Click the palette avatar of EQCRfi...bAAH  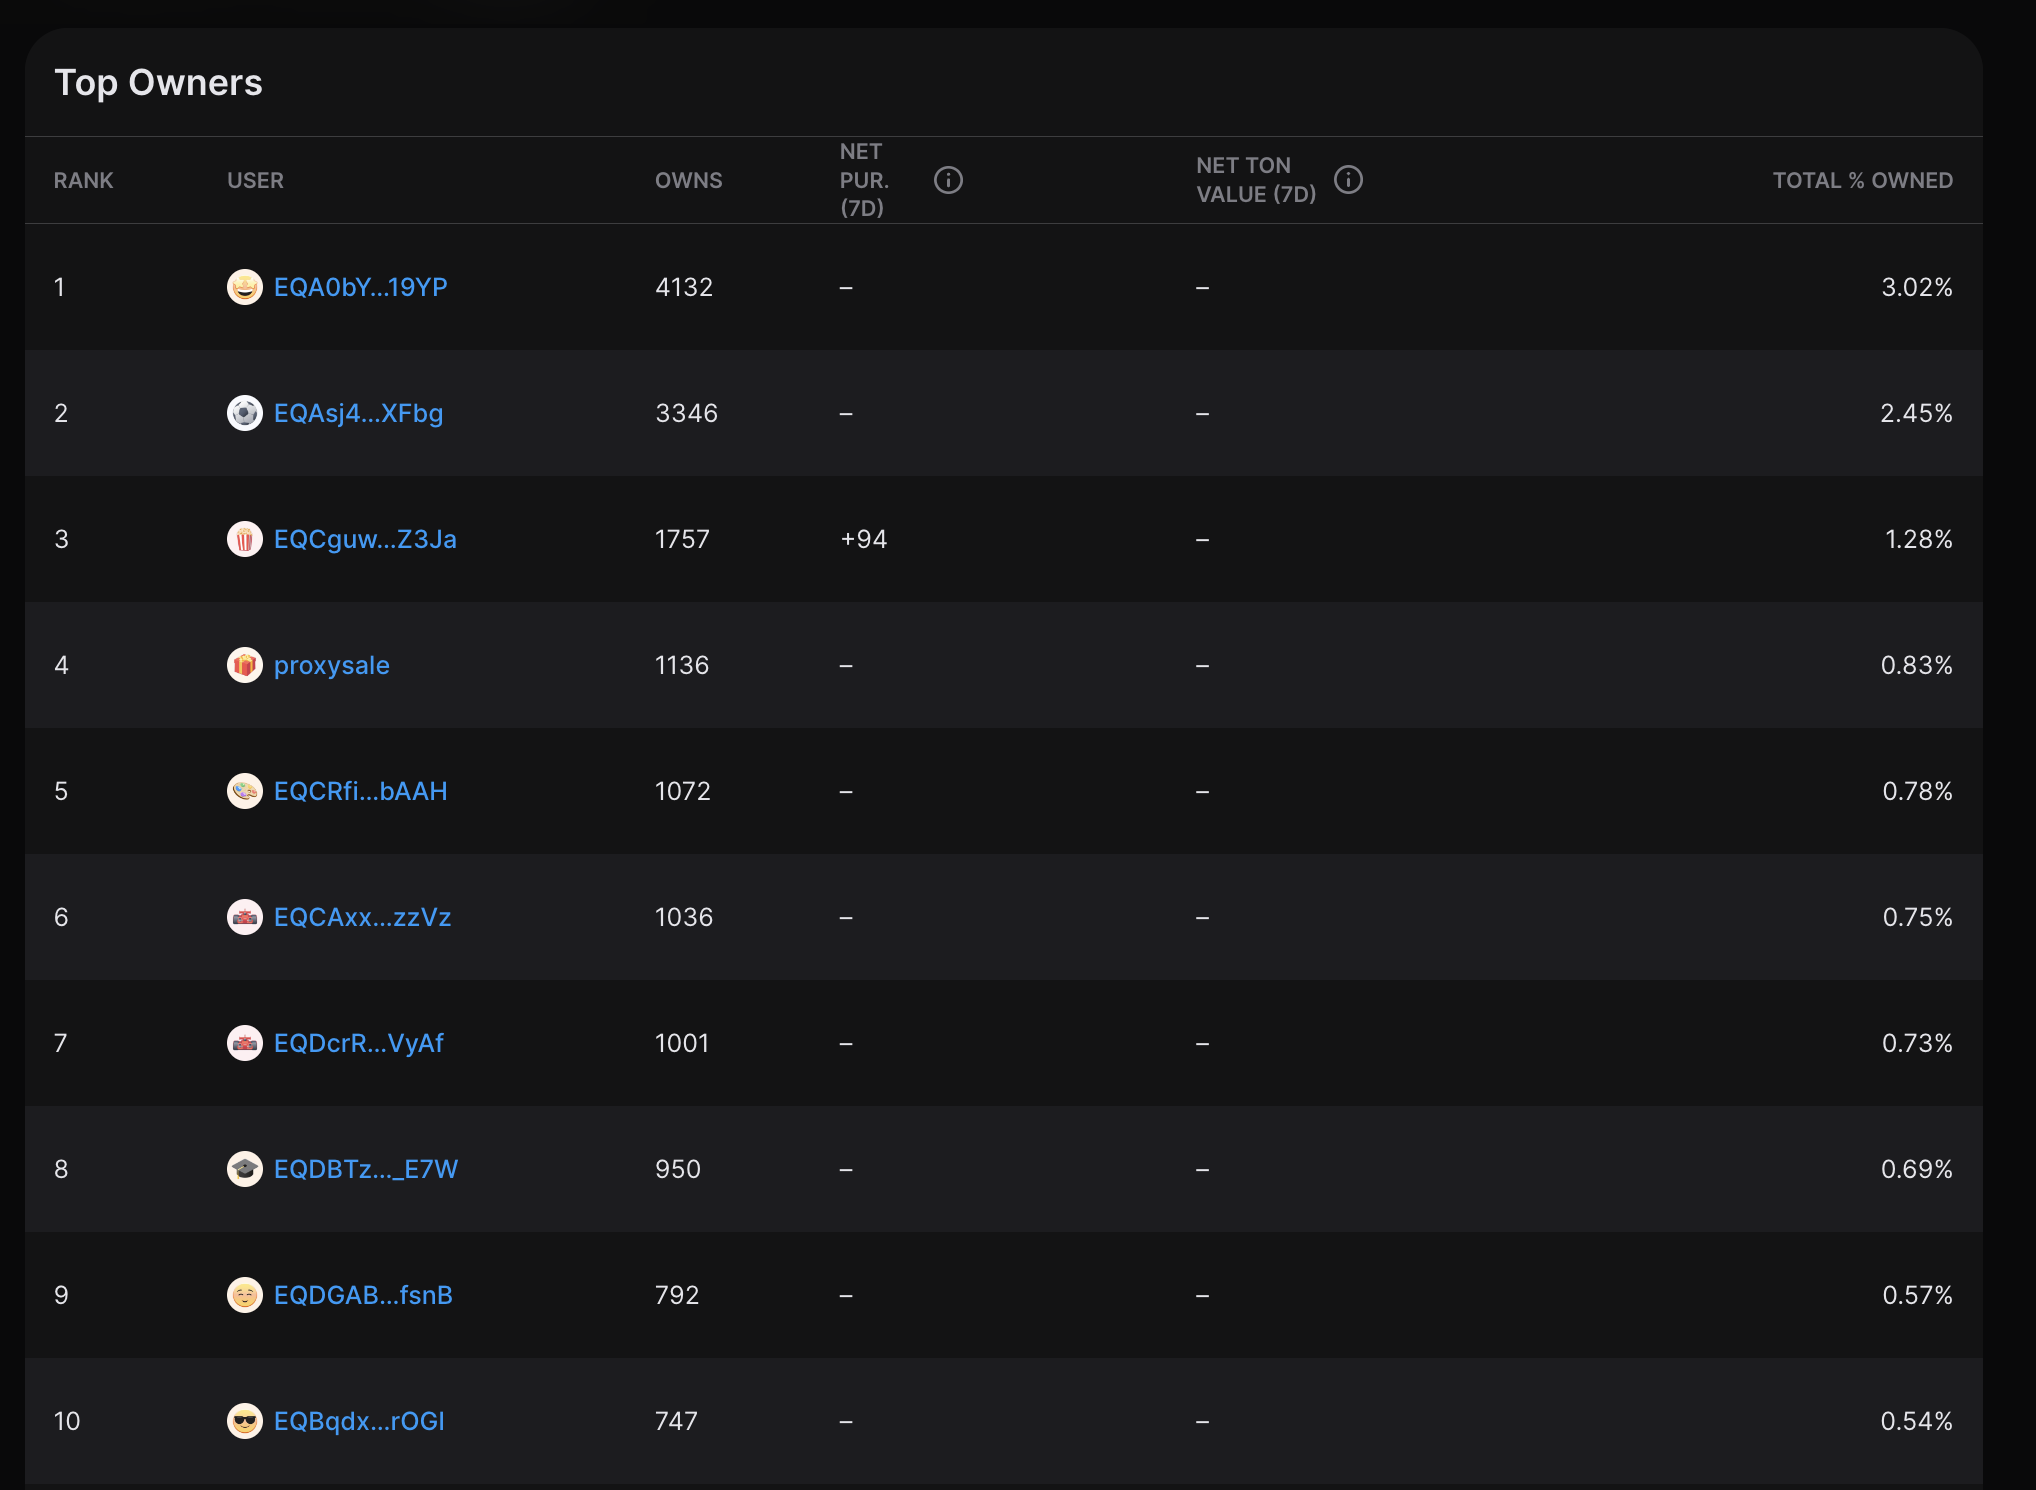coord(244,792)
